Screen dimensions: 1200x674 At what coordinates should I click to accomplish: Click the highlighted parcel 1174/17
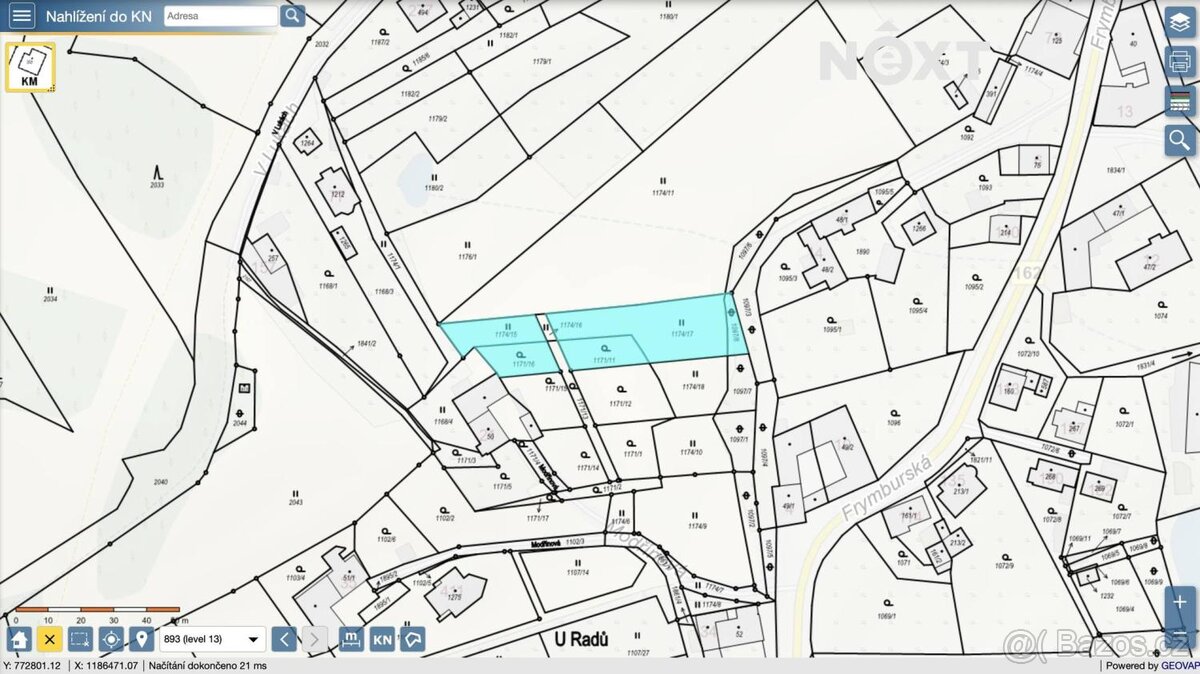(681, 334)
